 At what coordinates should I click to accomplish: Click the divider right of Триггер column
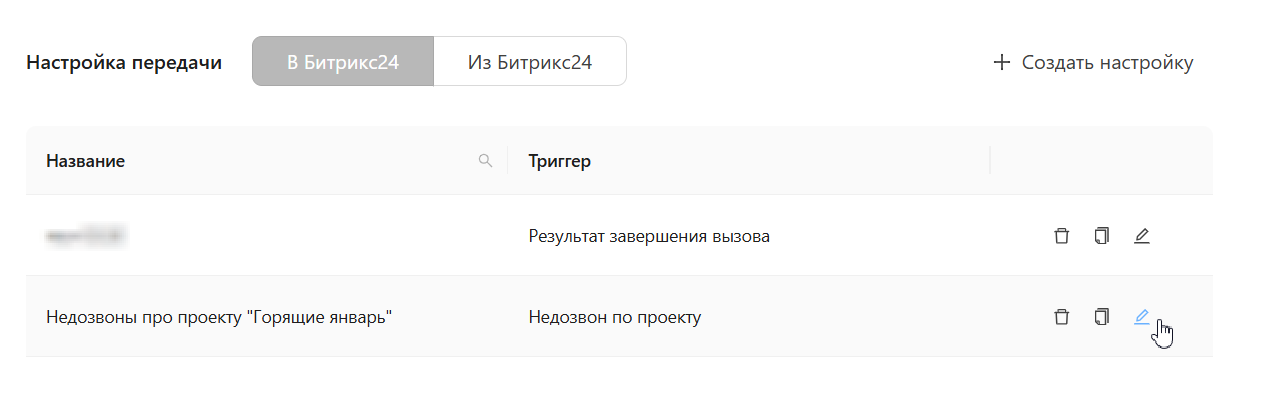pyautogui.click(x=990, y=160)
